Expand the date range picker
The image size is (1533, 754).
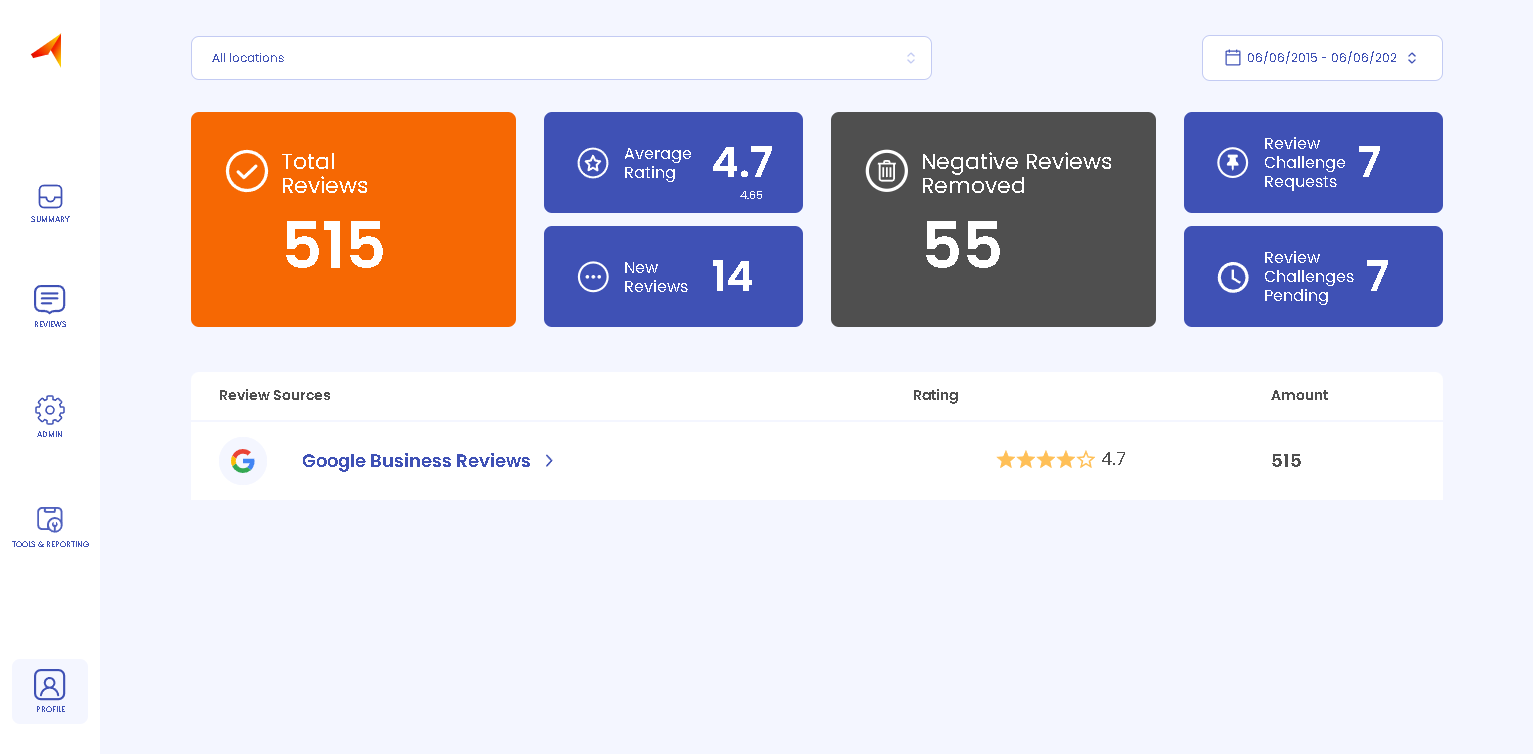pos(1322,58)
